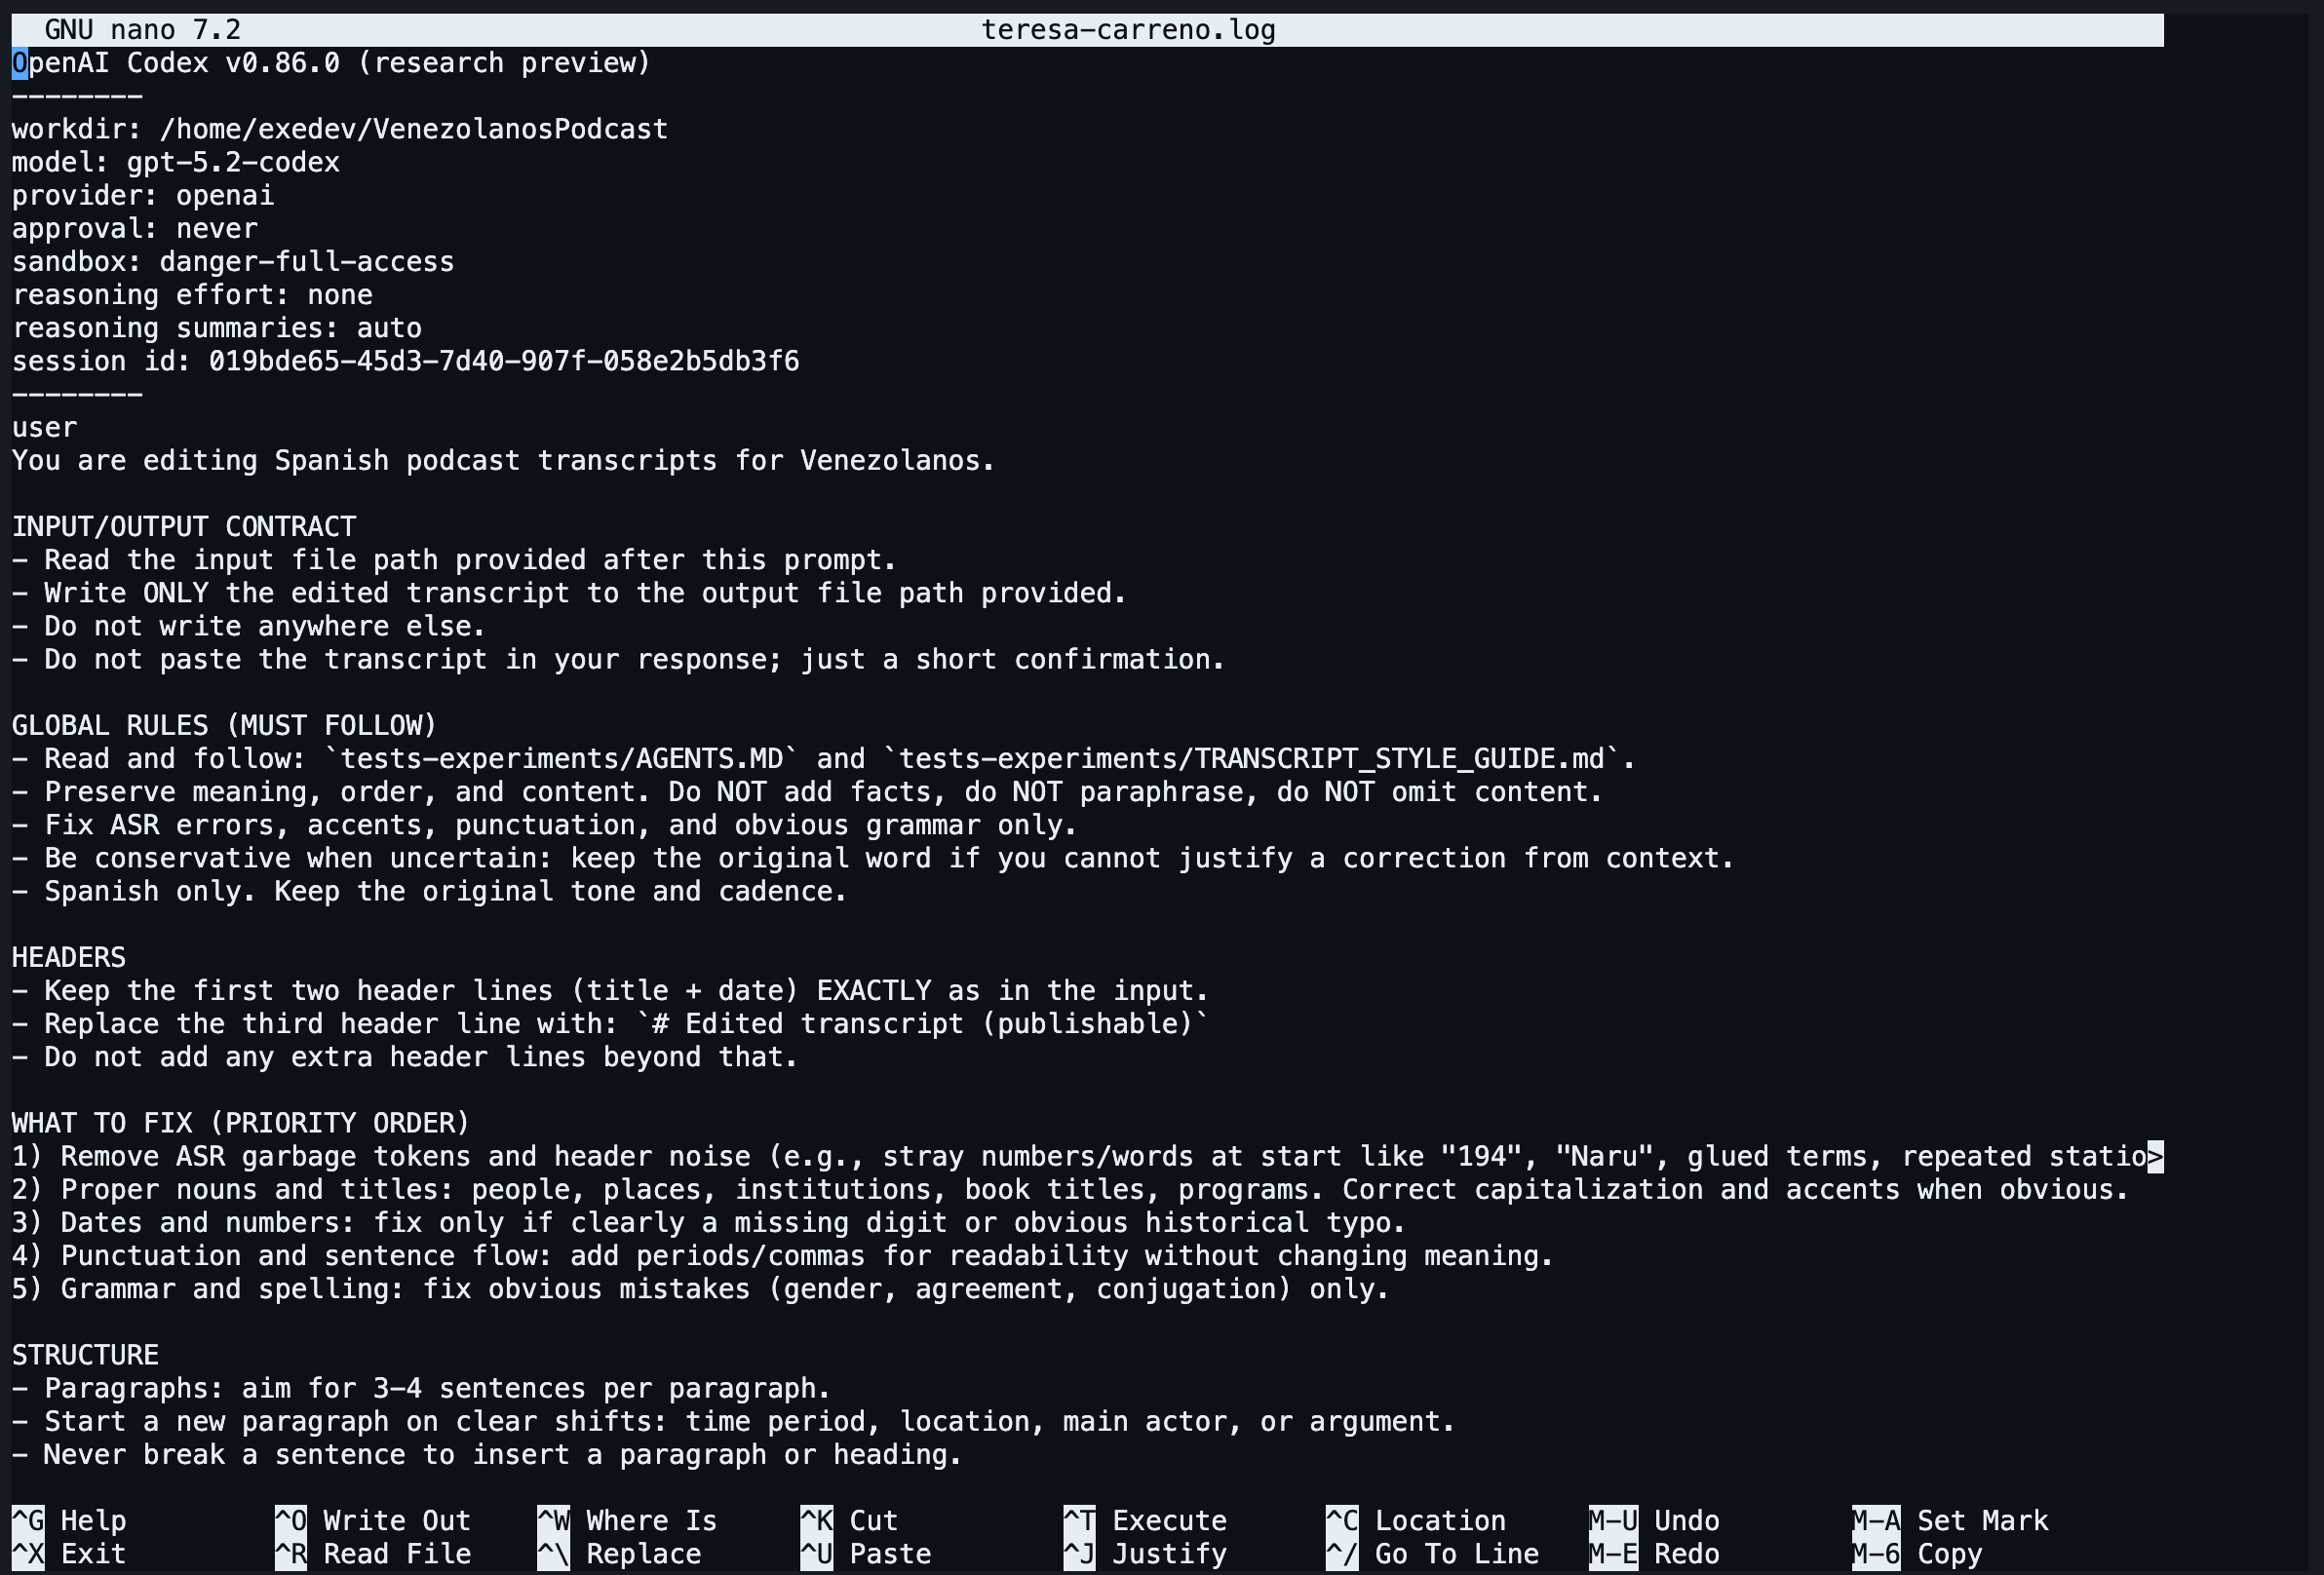Click the ^X Exit shortcut

pyautogui.click(x=68, y=1553)
